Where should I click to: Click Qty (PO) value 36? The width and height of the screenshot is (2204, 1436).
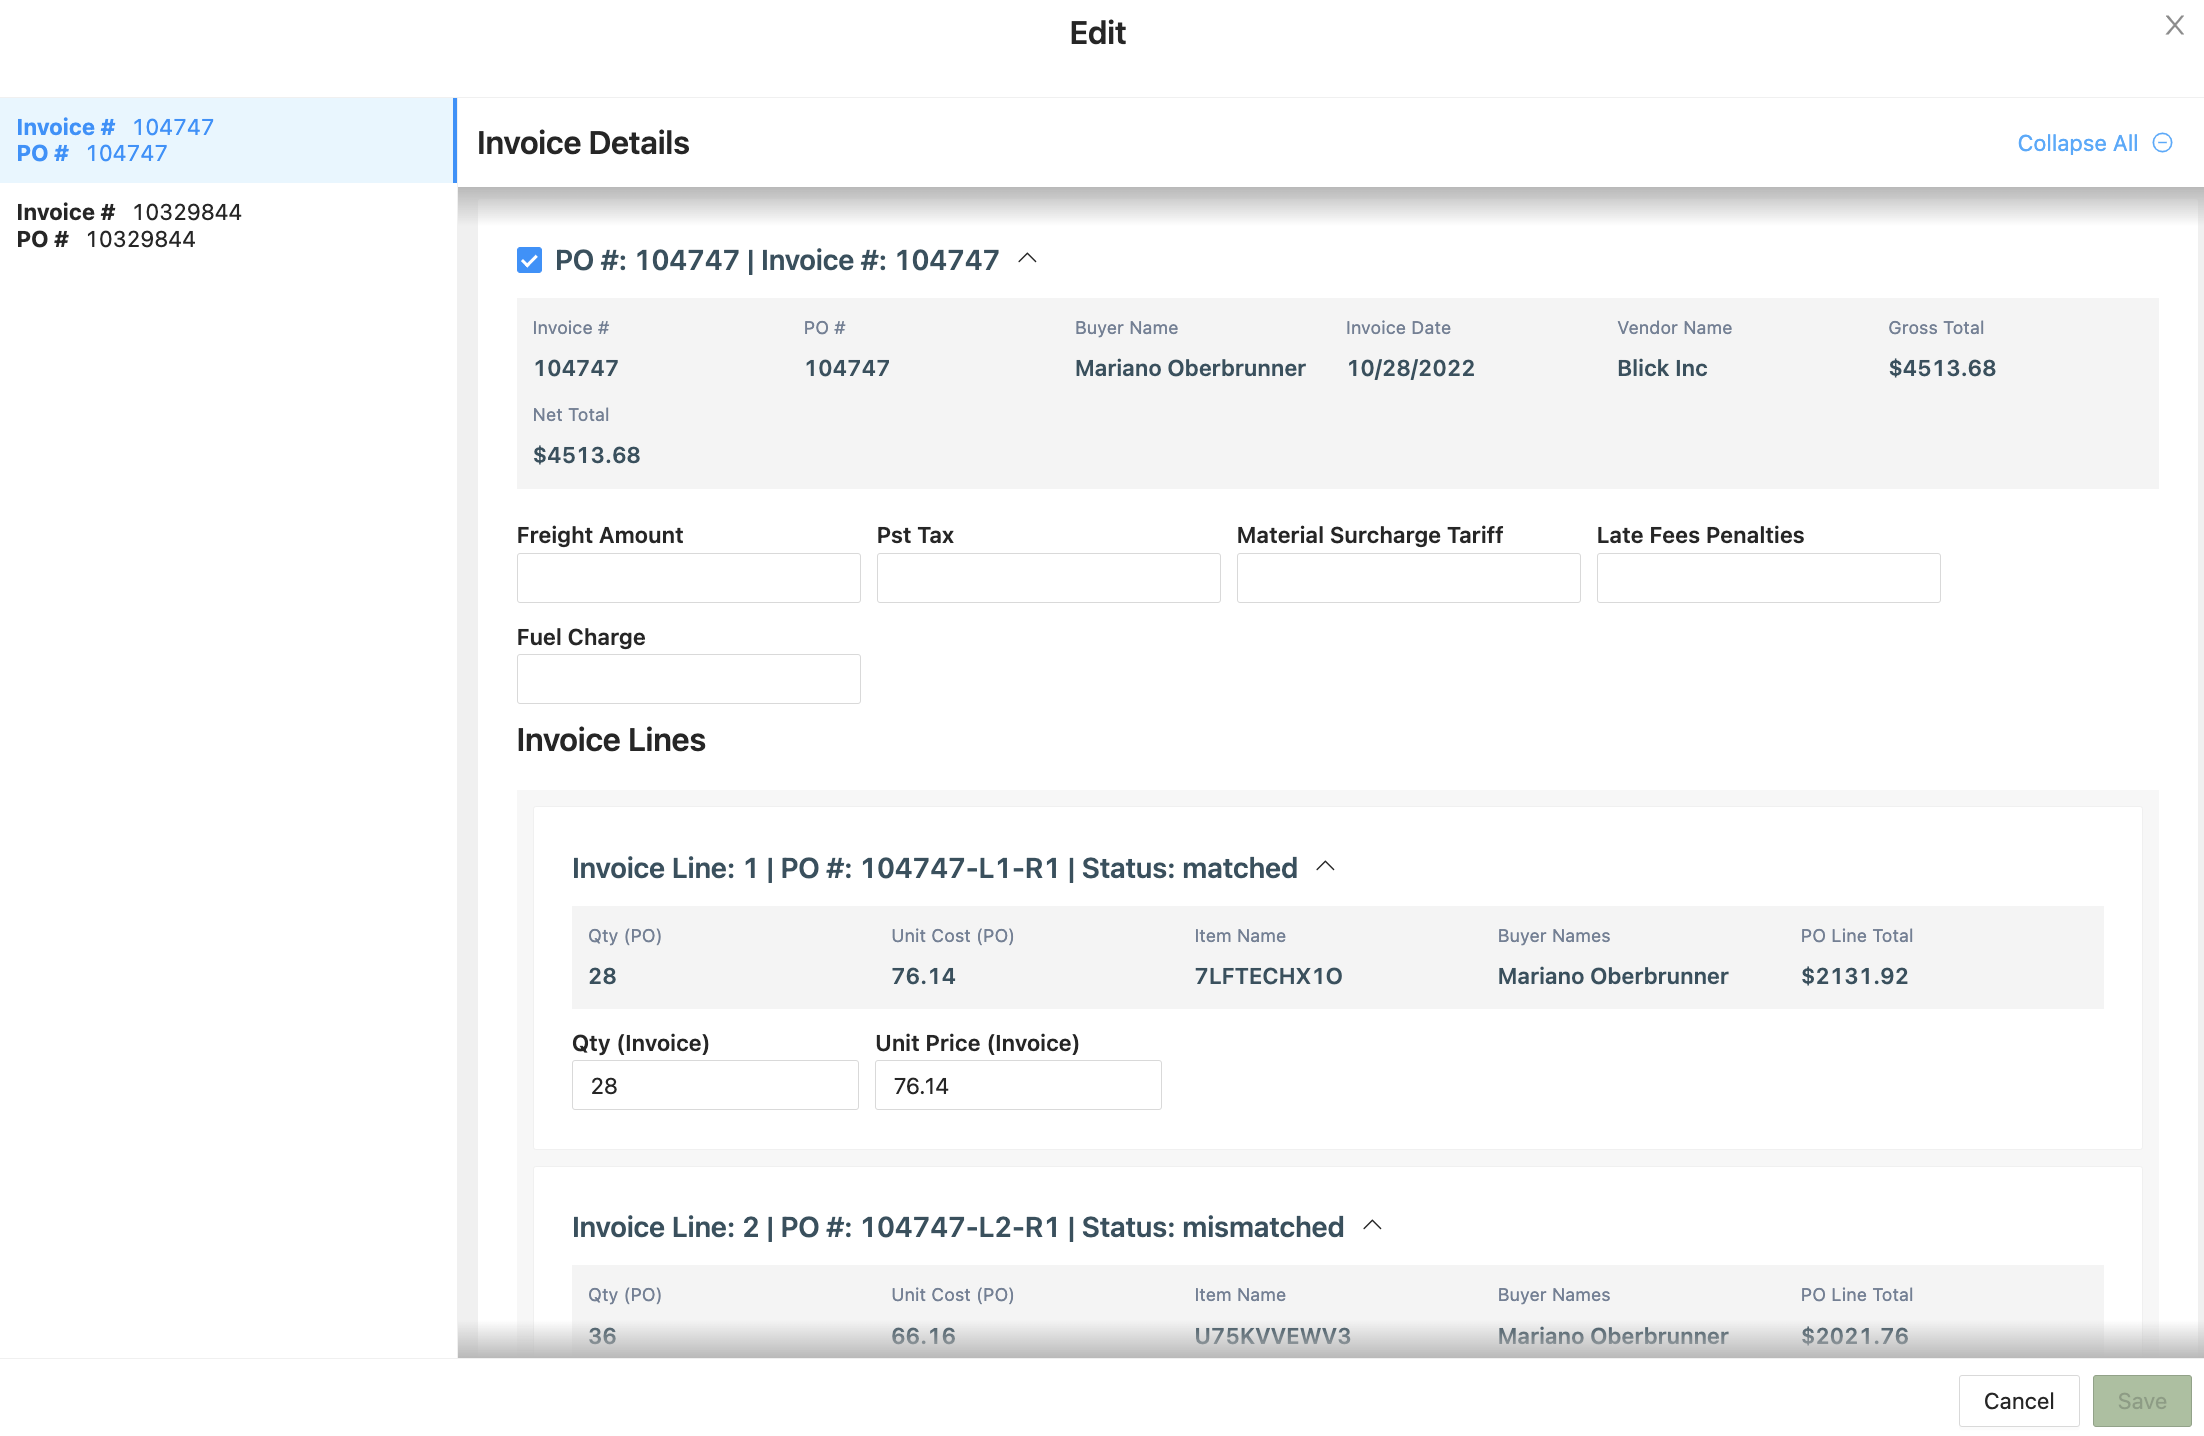(602, 1336)
